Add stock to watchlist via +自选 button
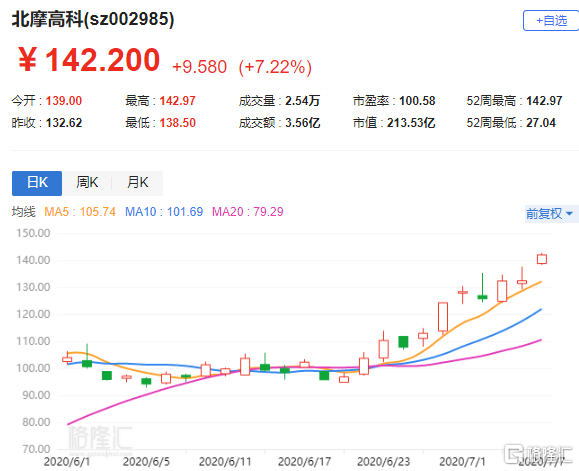 (552, 21)
